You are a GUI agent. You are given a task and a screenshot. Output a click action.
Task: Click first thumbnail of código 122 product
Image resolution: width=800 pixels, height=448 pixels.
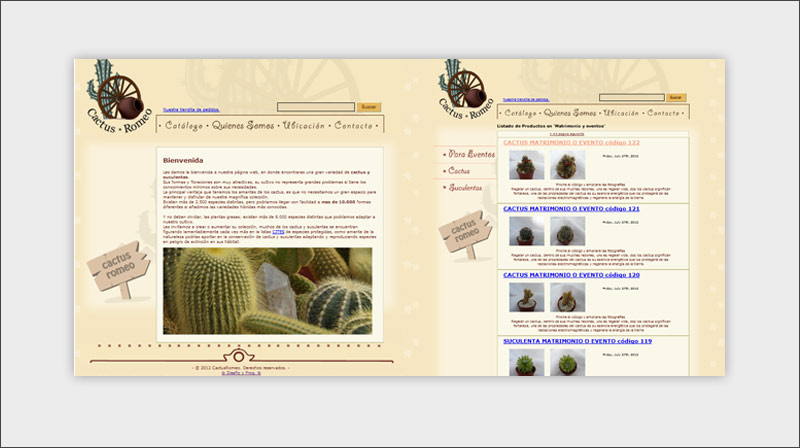point(527,165)
